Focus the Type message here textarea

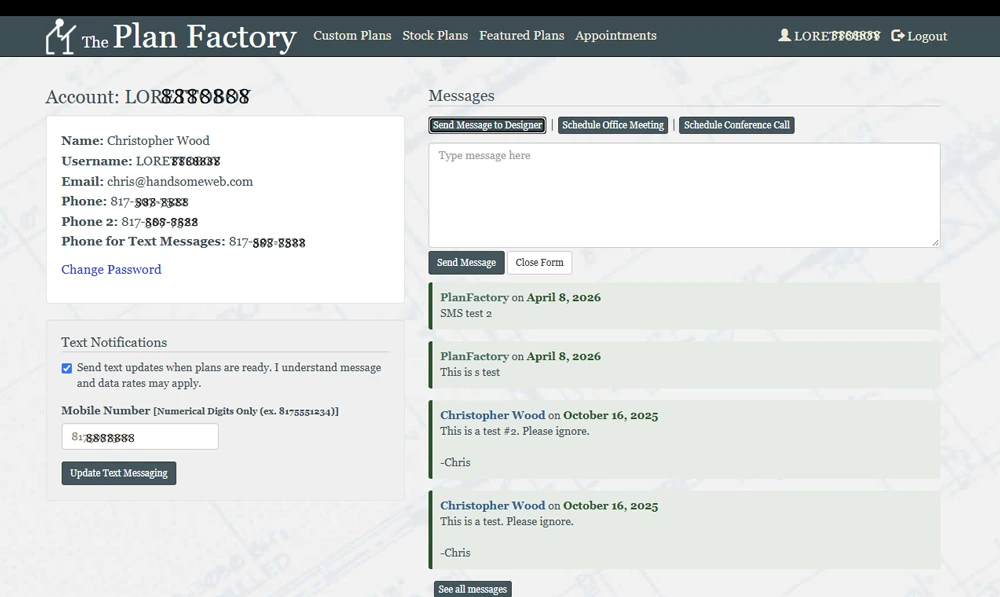pos(684,195)
